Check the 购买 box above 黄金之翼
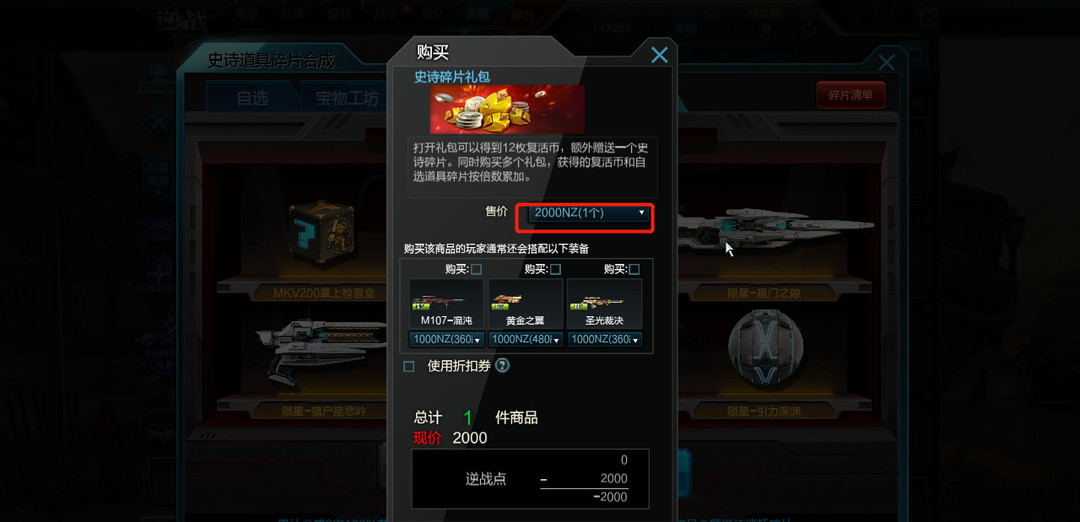The height and width of the screenshot is (522, 1080). 556,269
